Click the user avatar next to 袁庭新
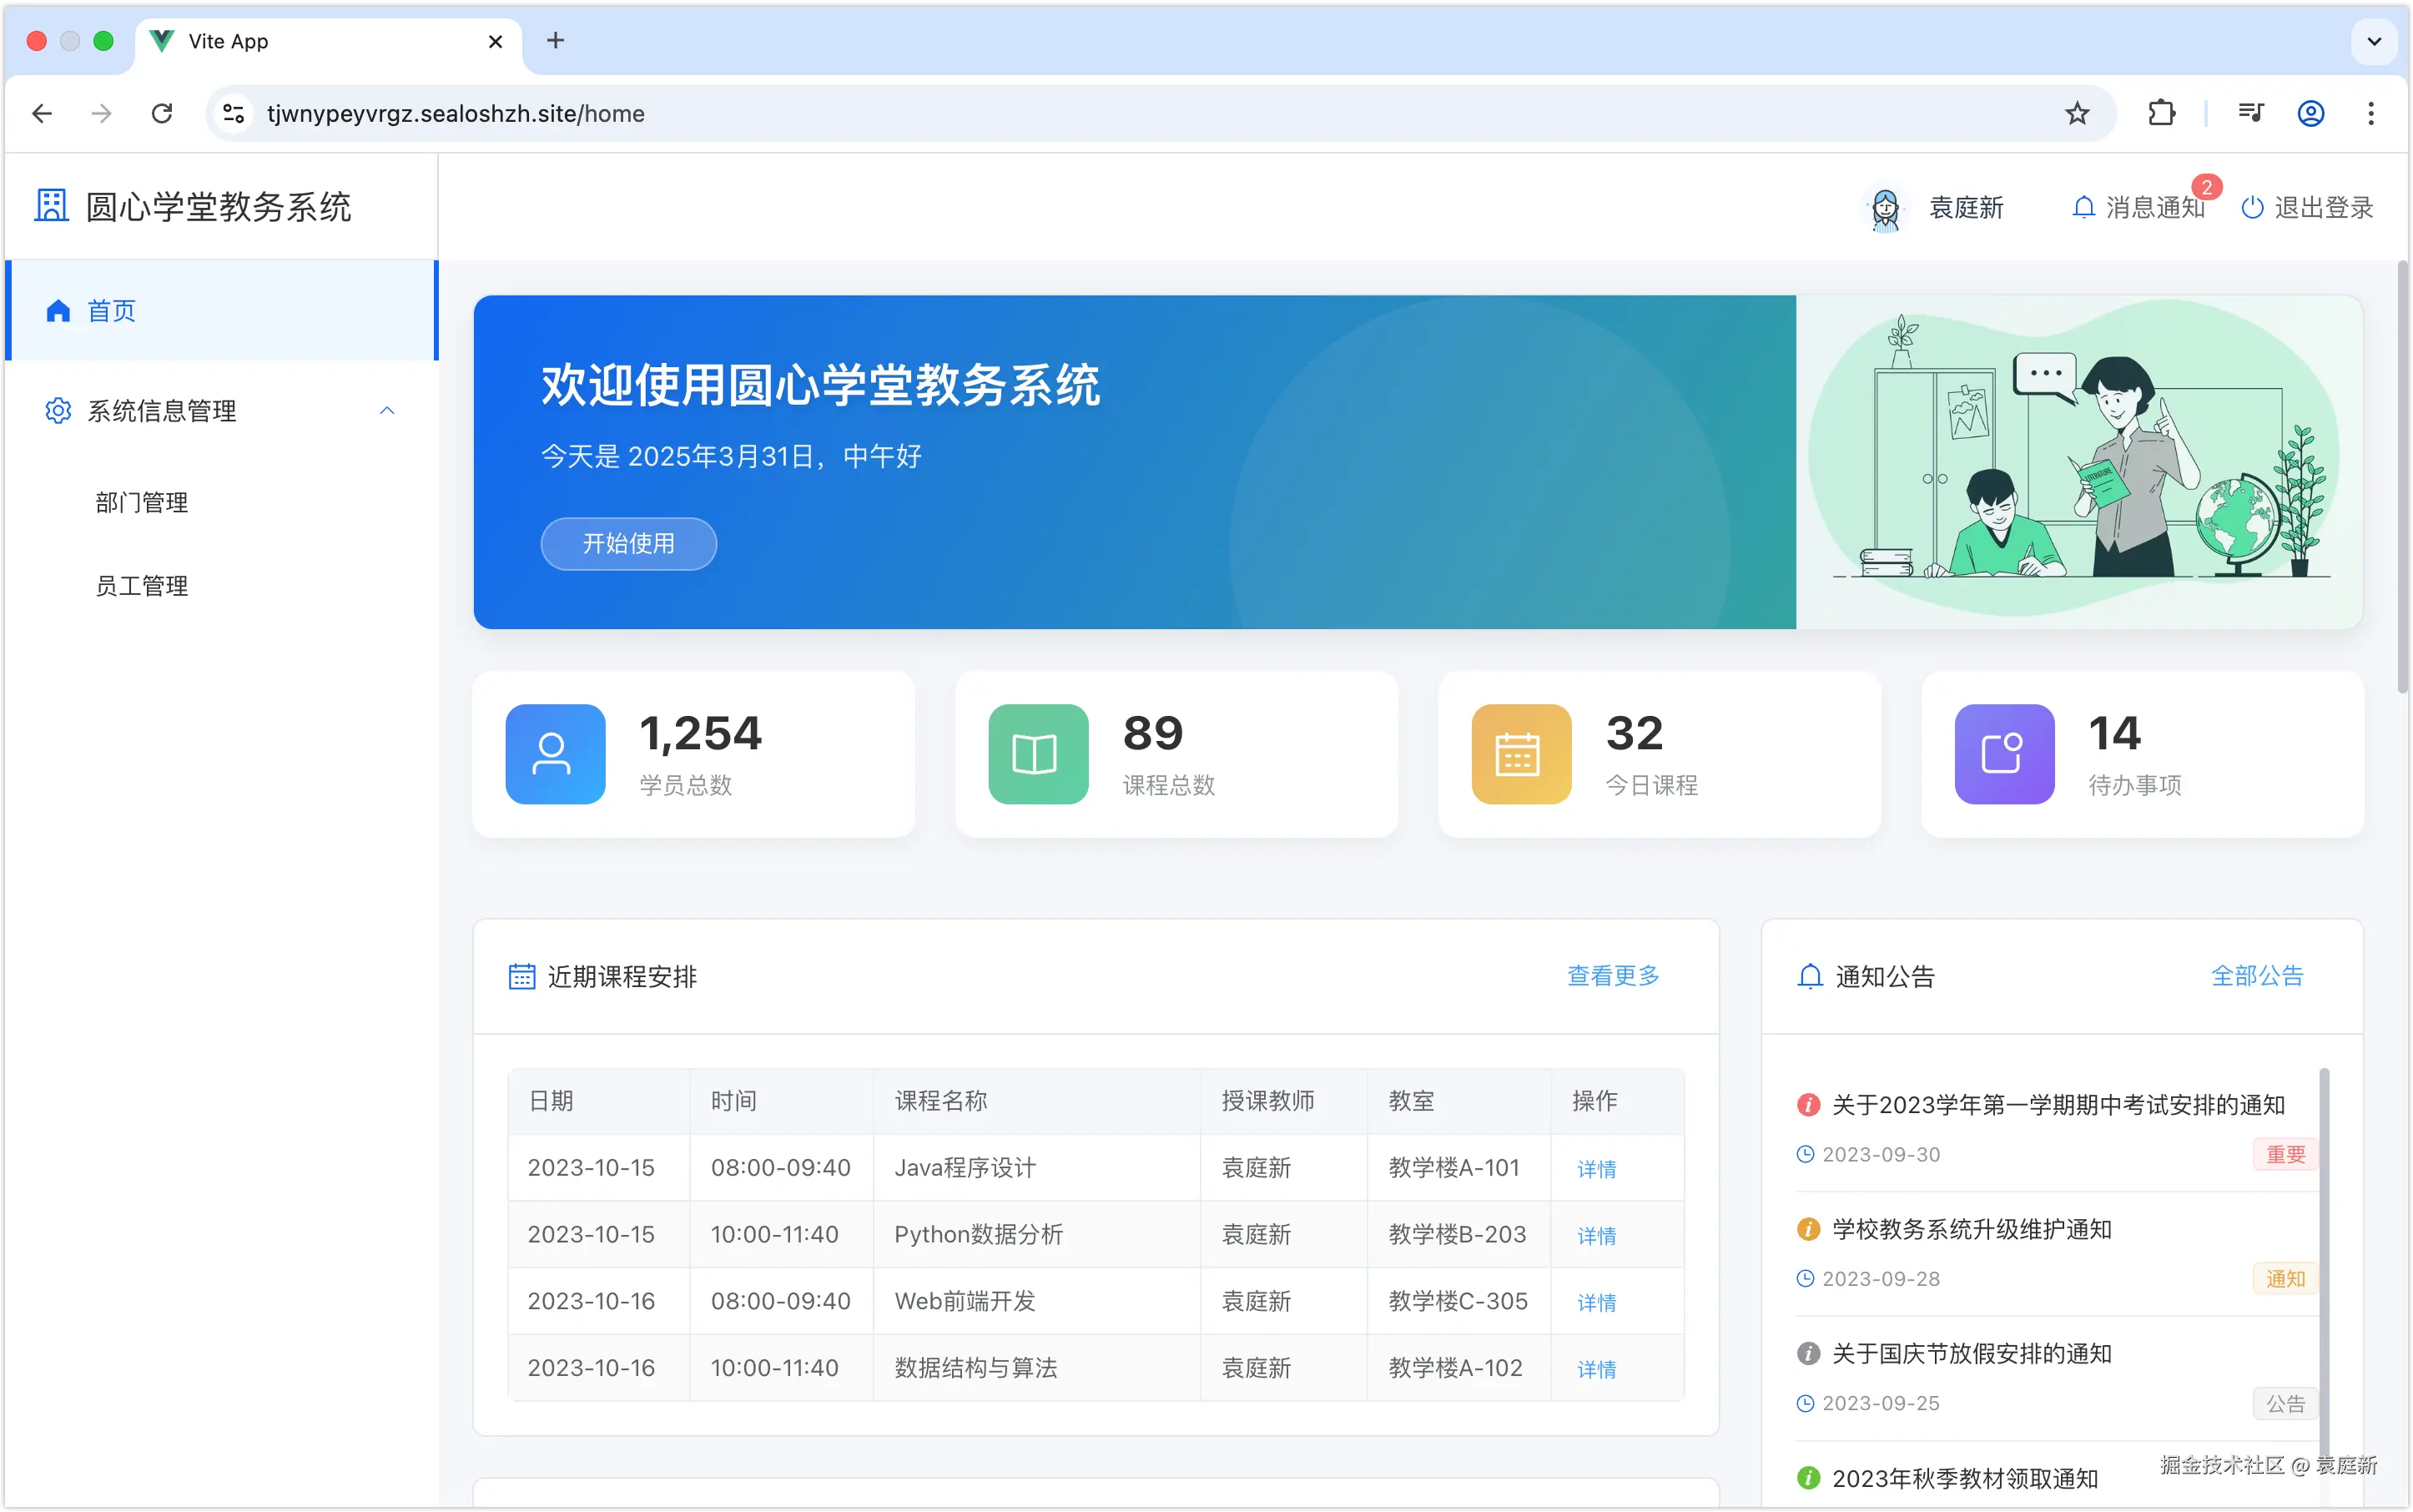2413x1512 pixels. click(1885, 209)
